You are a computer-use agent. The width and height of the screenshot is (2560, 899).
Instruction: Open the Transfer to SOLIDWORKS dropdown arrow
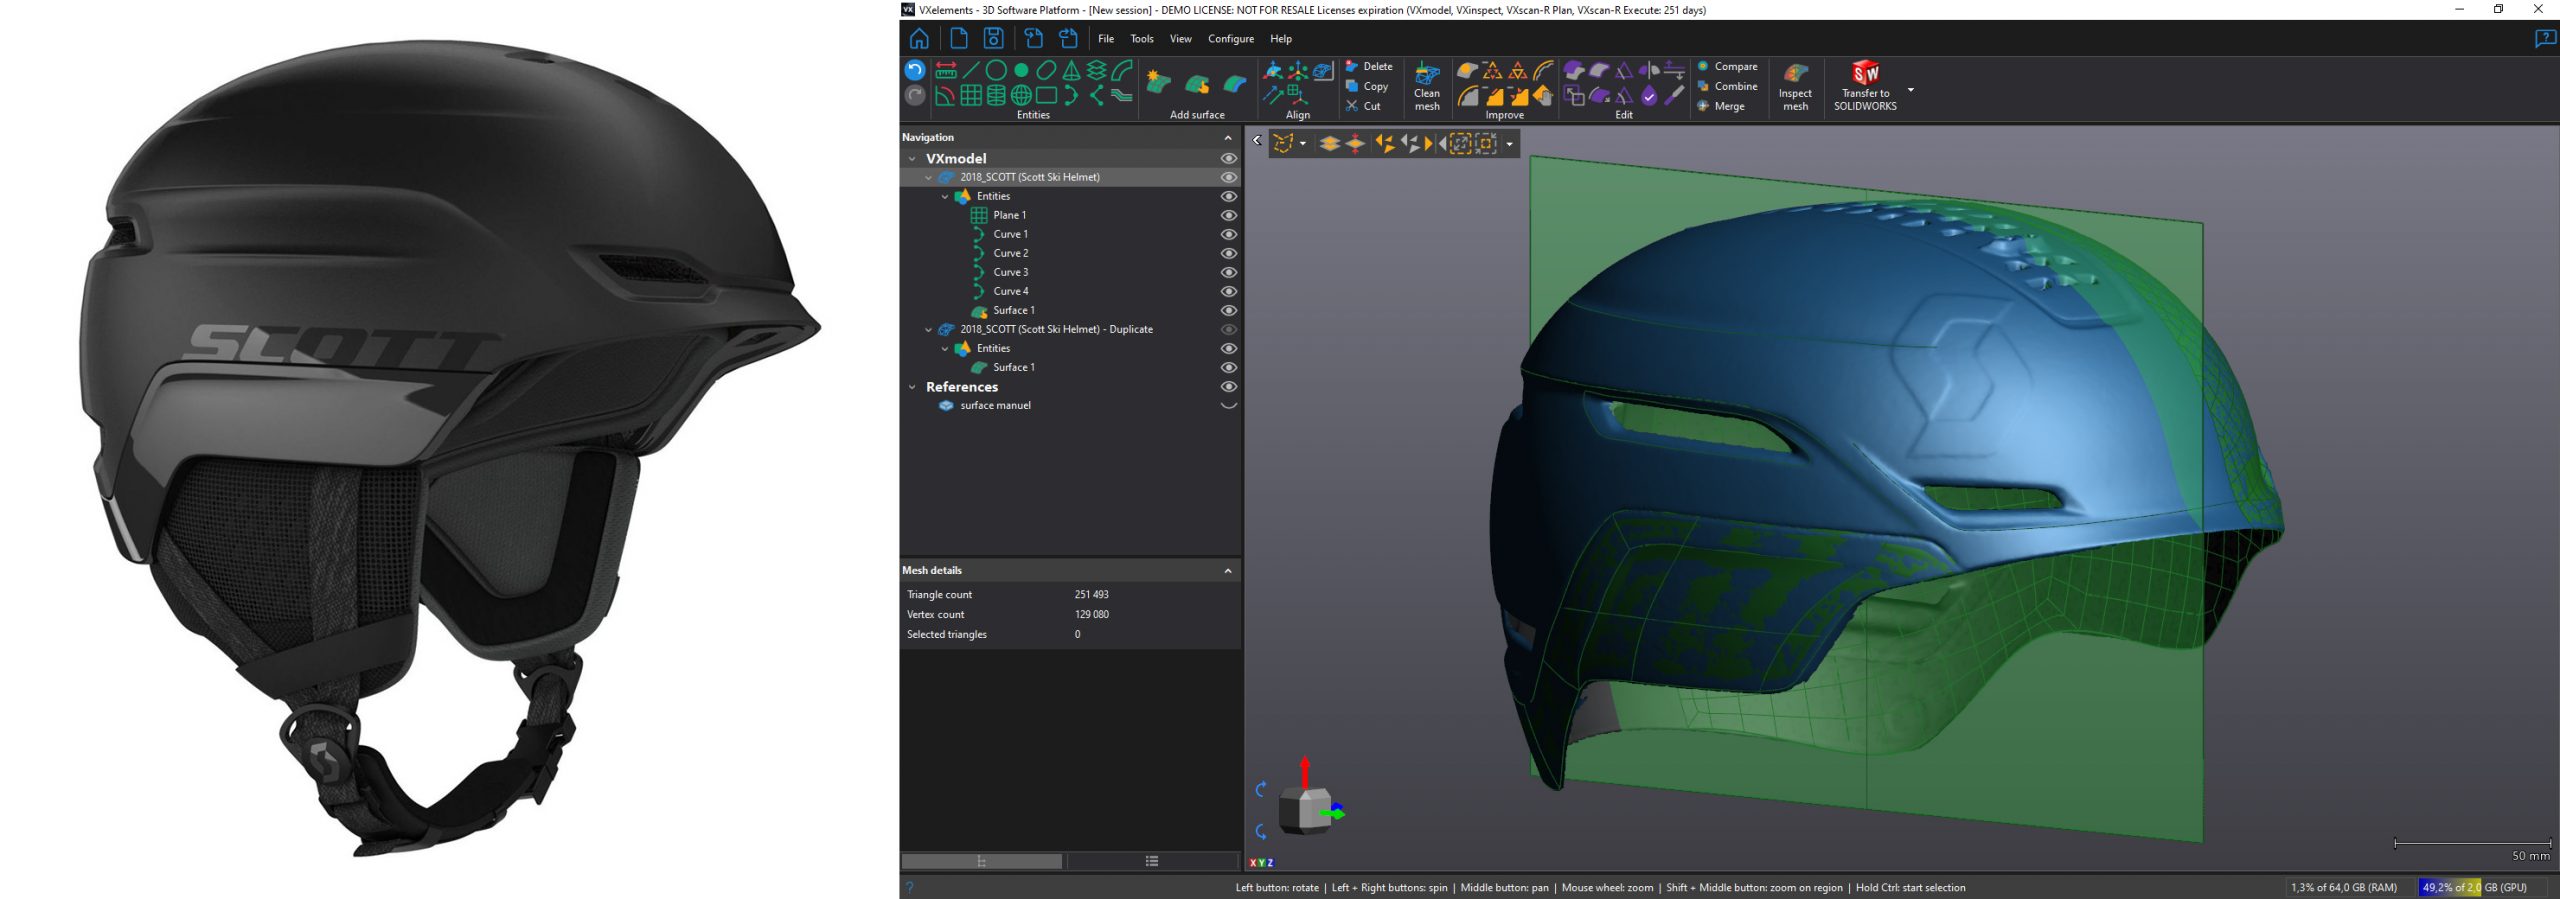1911,90
